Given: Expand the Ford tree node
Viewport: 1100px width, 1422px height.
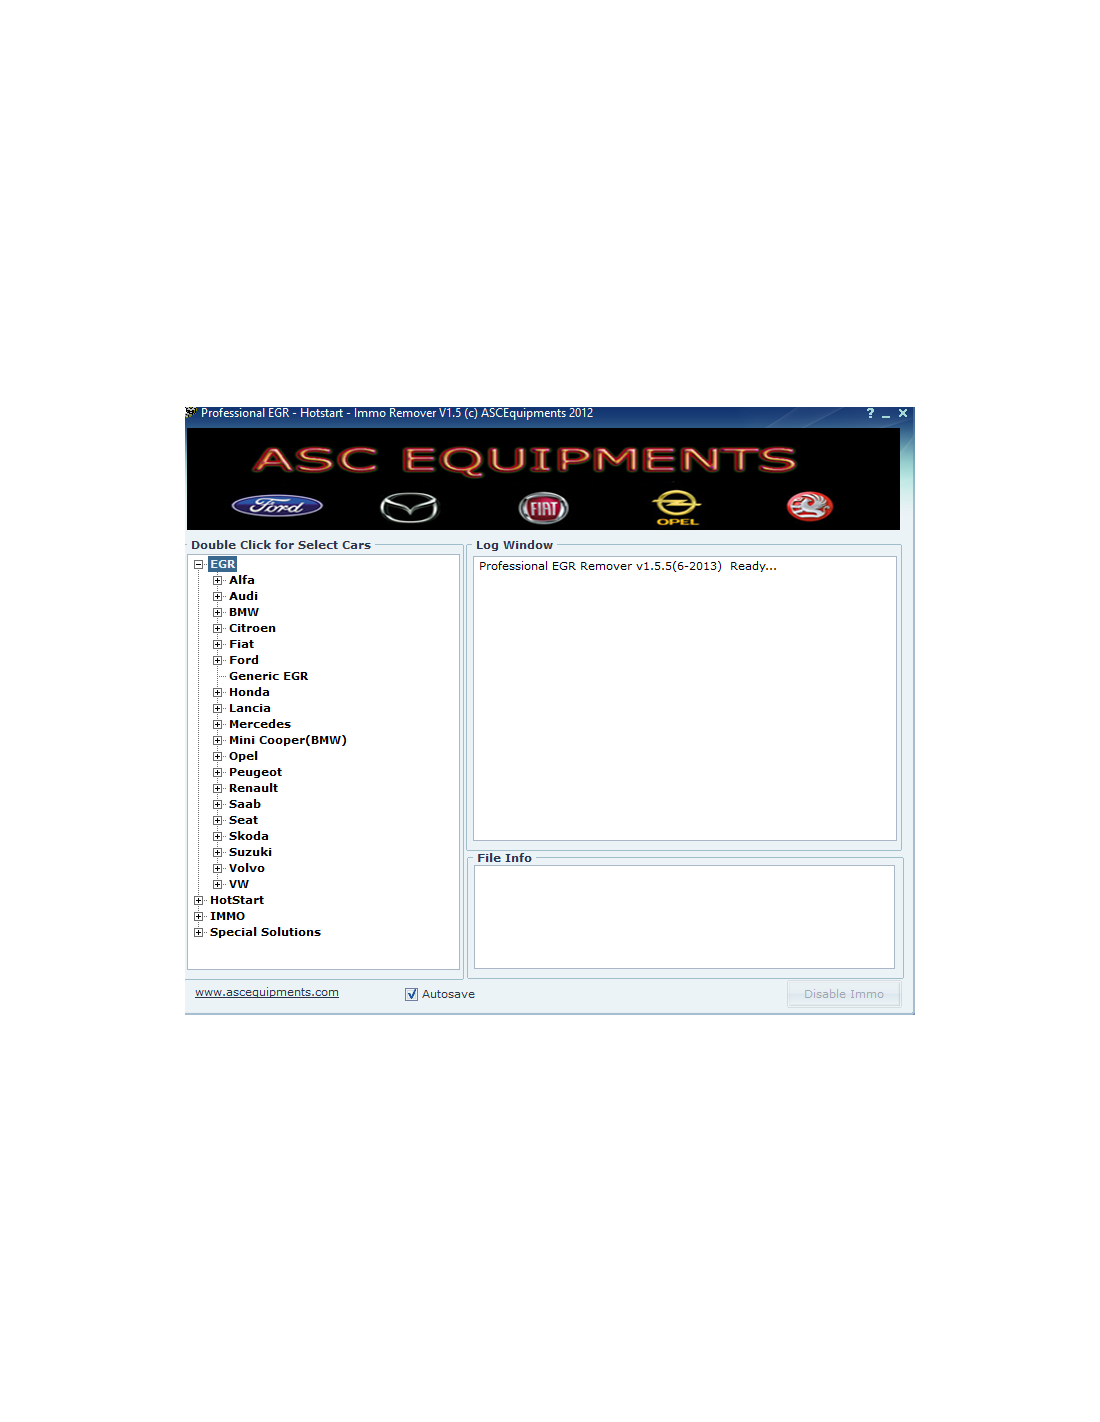Looking at the screenshot, I should tap(217, 660).
